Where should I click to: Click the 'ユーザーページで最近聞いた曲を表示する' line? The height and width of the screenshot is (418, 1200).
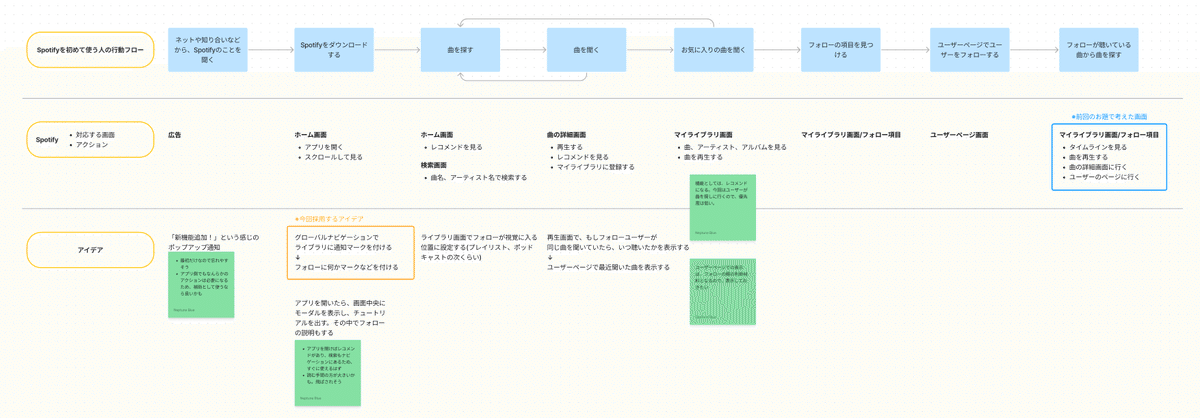[608, 268]
